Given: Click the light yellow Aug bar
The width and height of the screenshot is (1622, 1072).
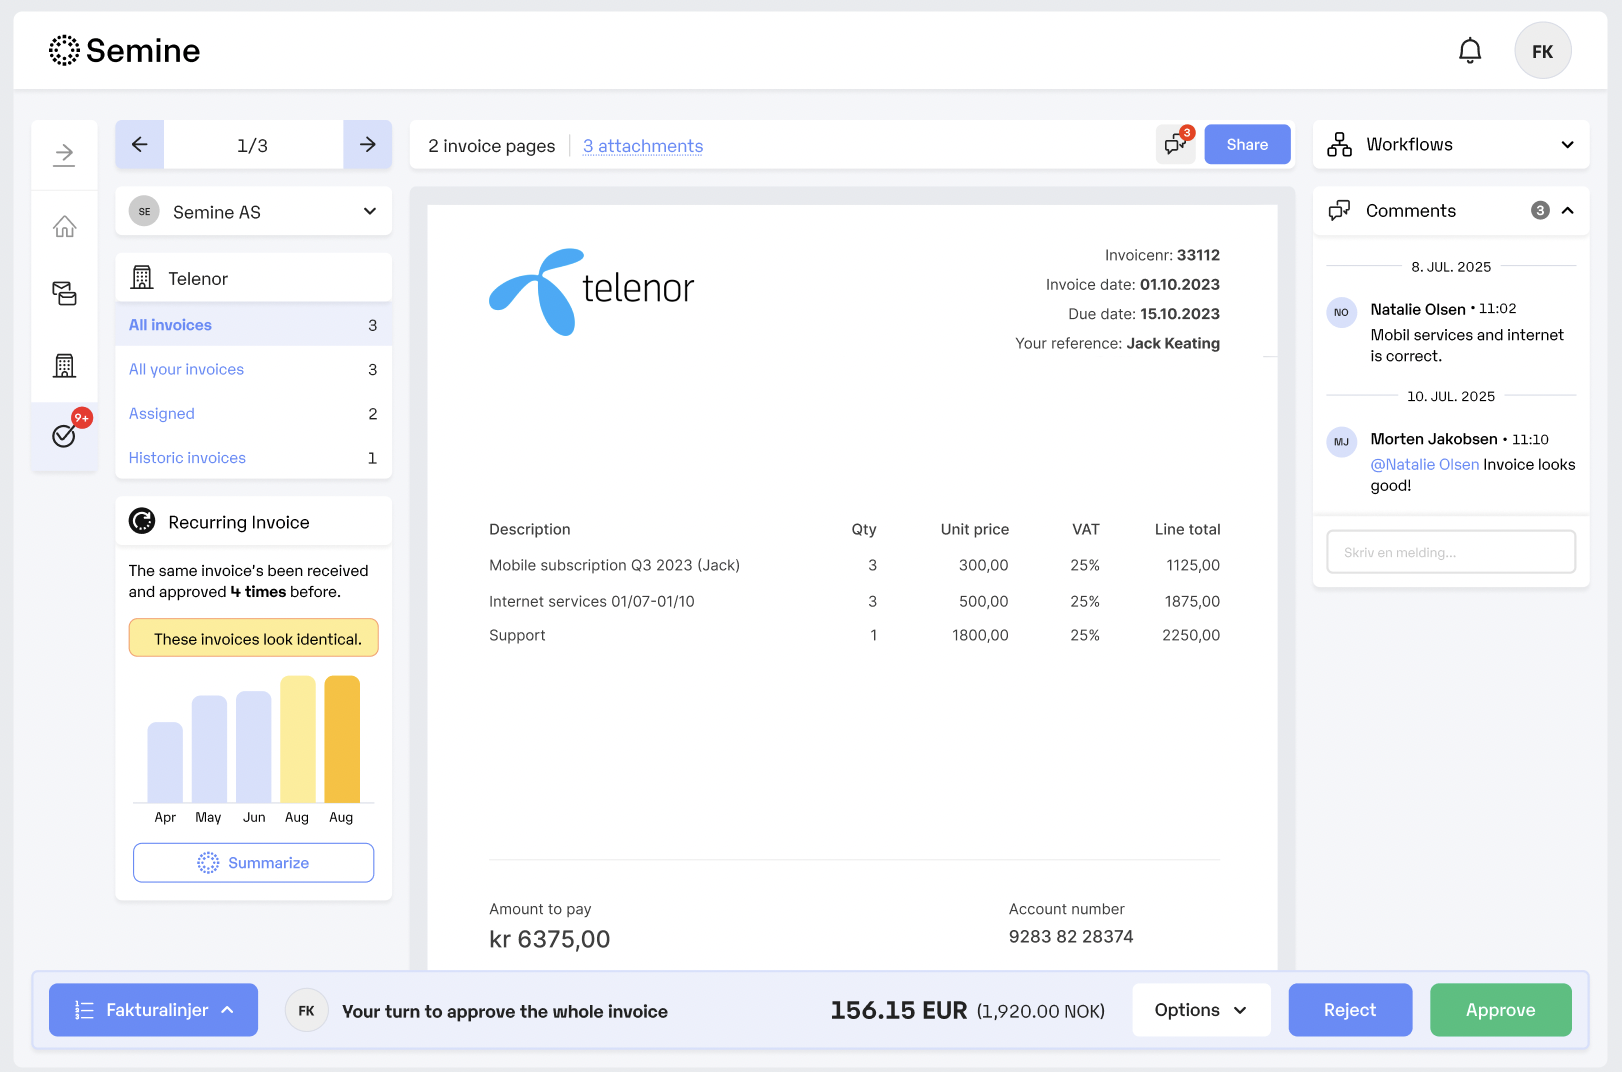Looking at the screenshot, I should click(298, 739).
